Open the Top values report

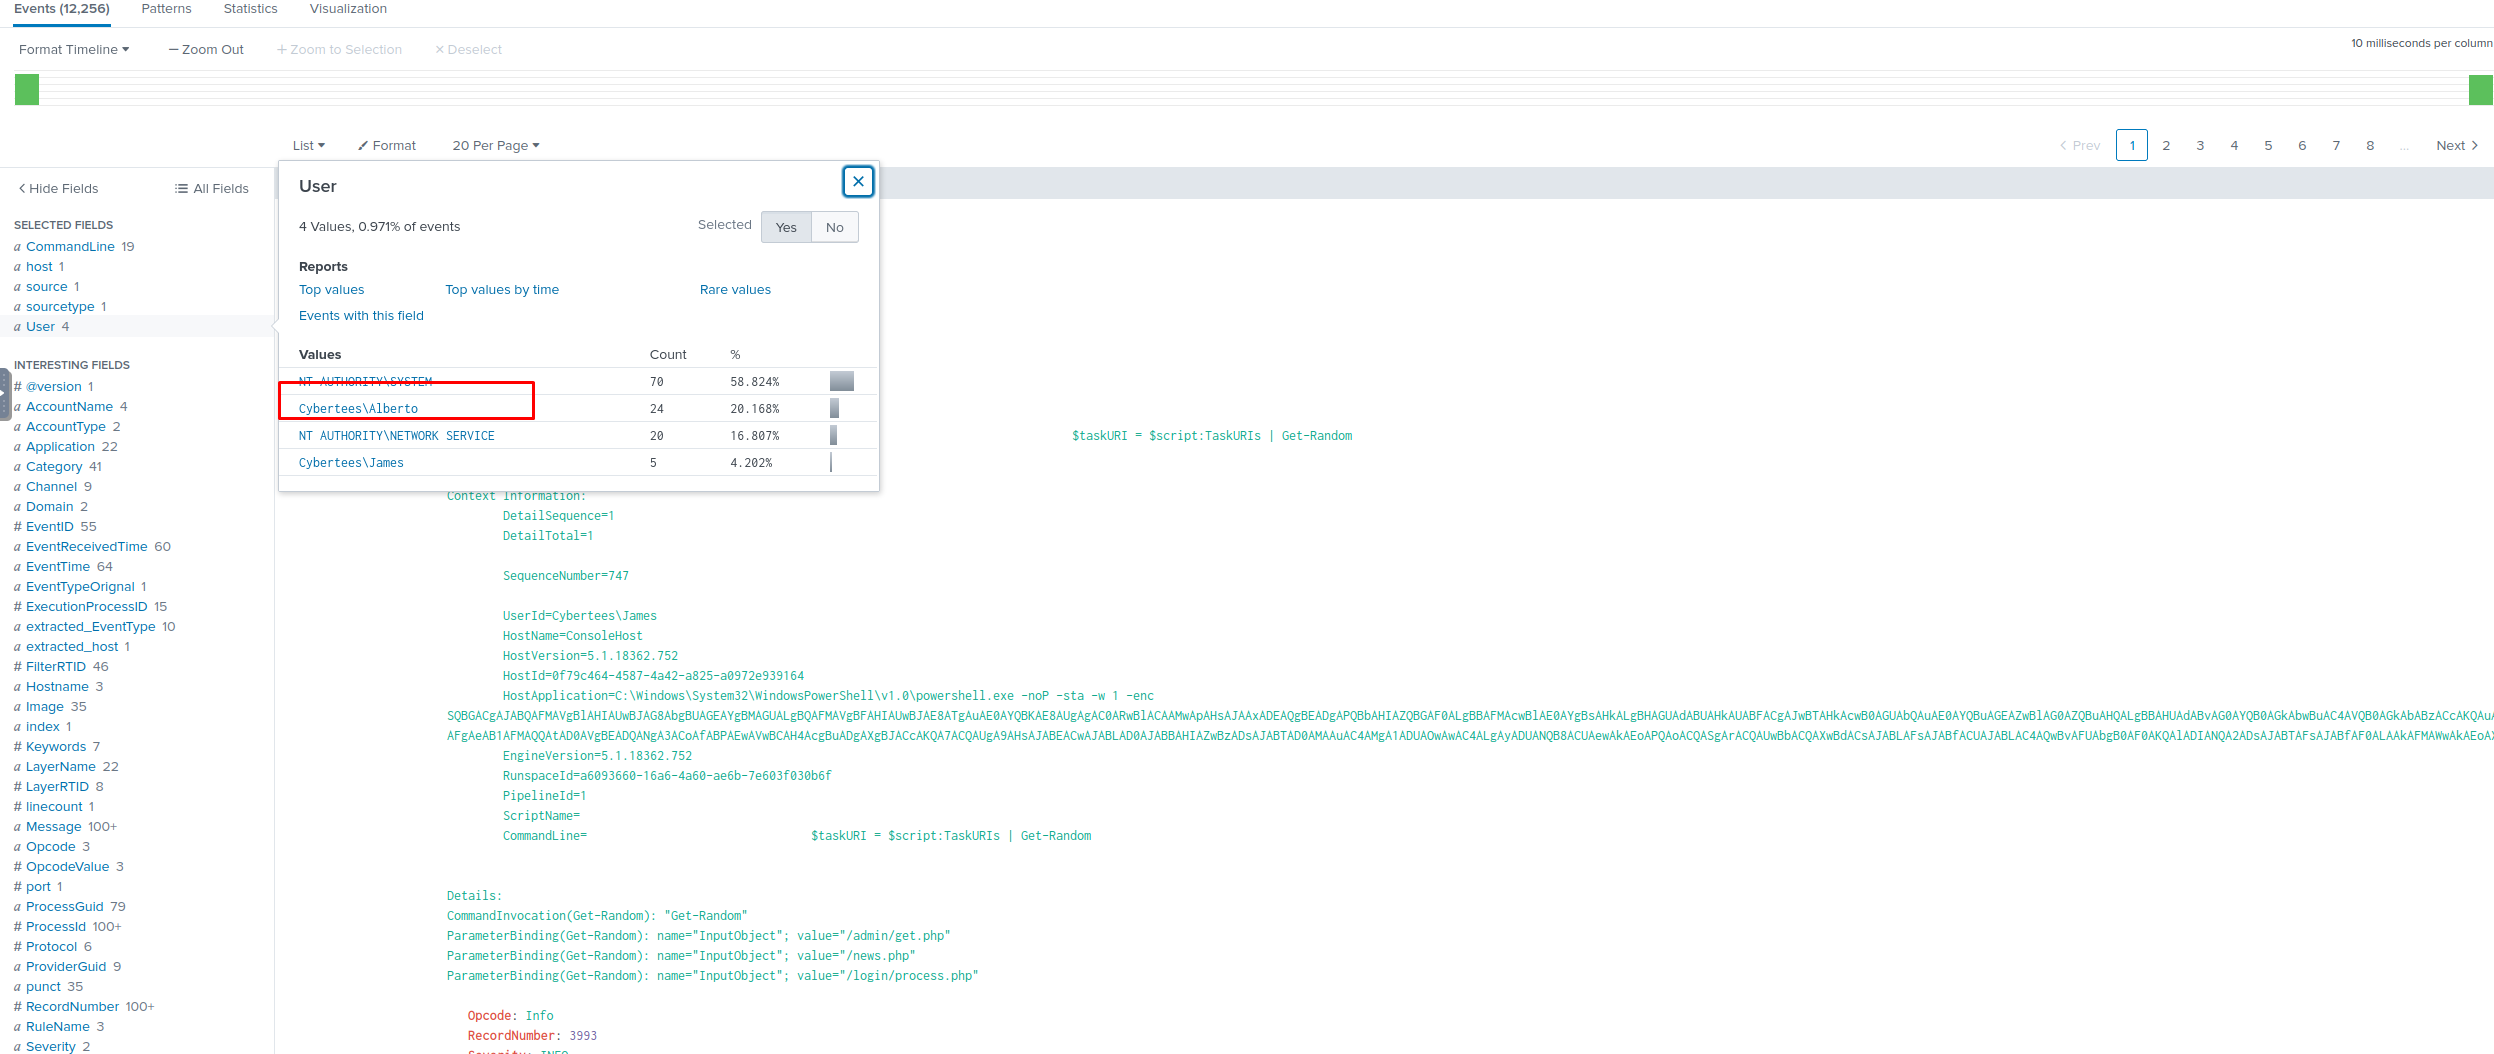pos(332,290)
